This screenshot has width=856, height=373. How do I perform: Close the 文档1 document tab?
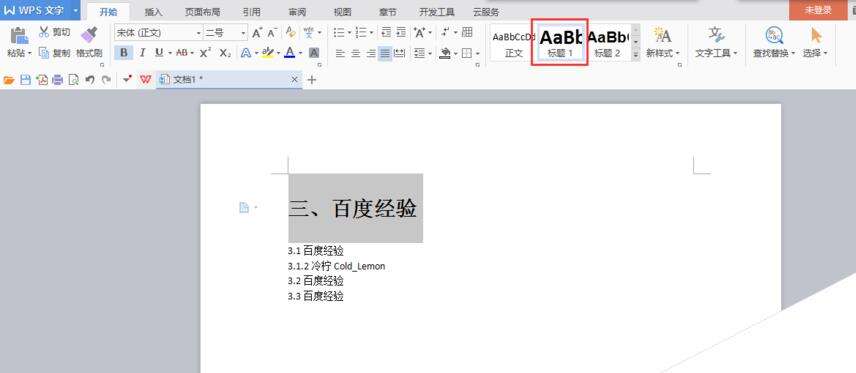(295, 80)
